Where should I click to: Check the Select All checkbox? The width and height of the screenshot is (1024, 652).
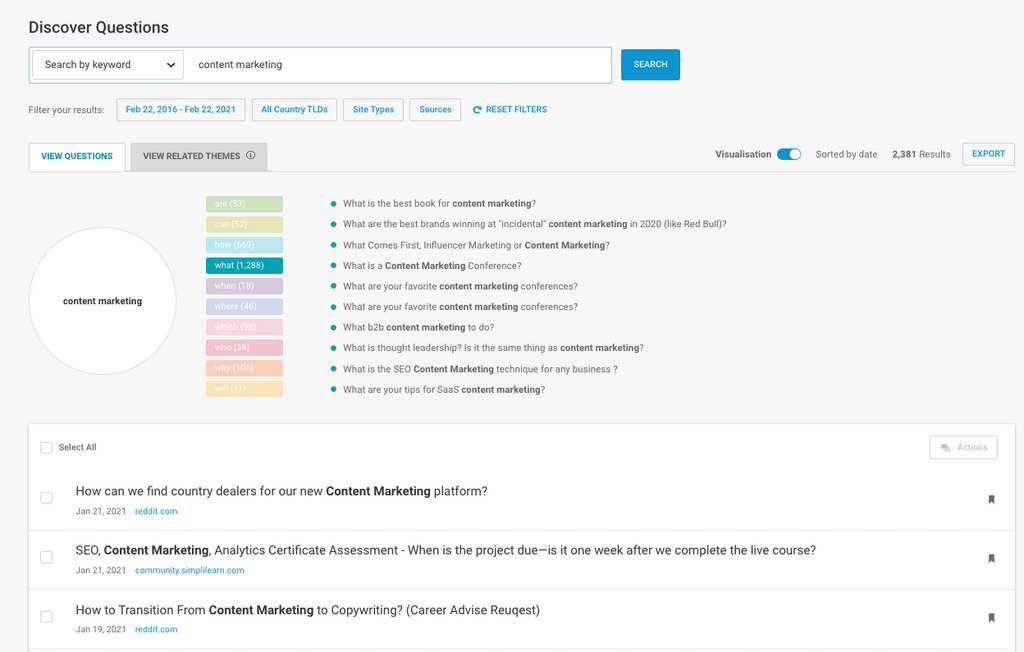point(46,448)
